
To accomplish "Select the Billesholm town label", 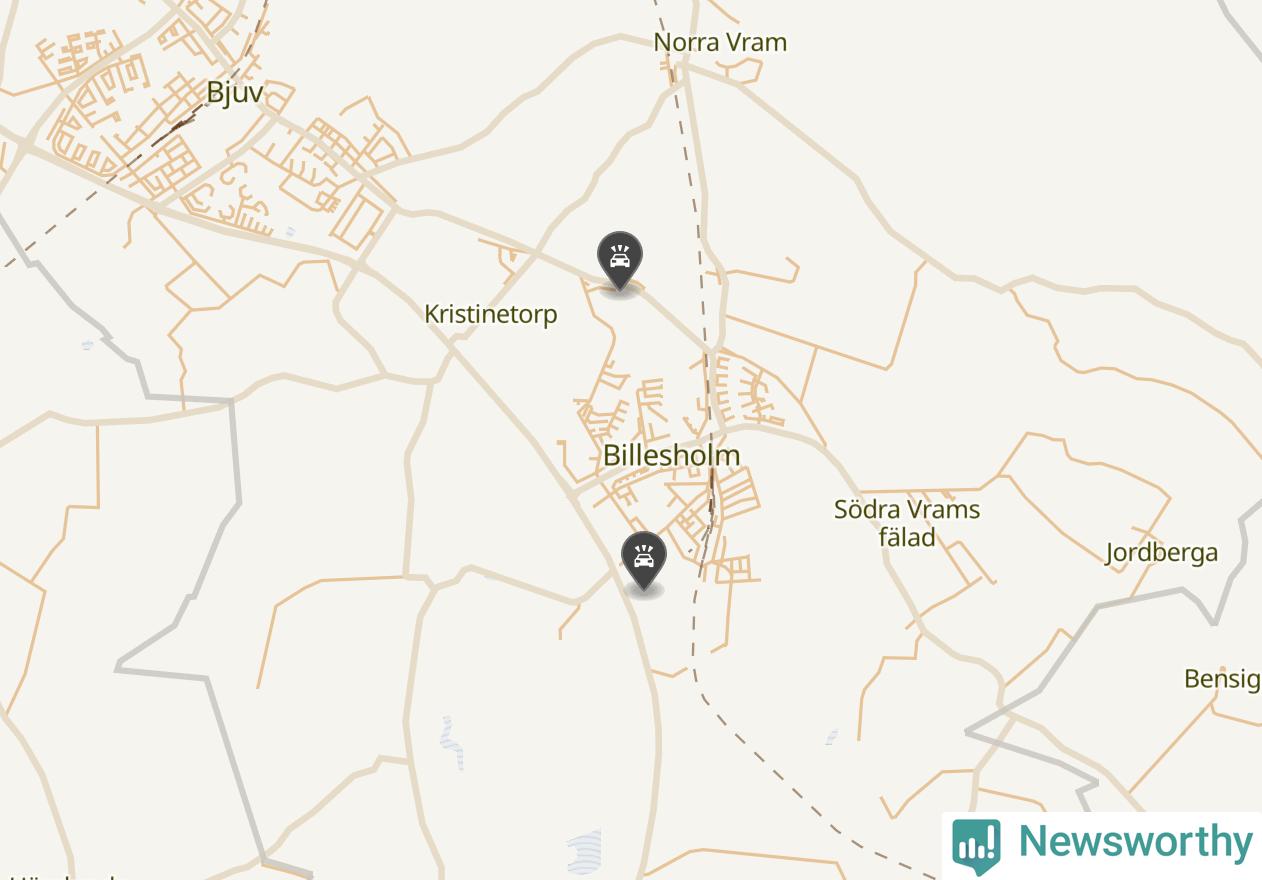I will click(x=672, y=455).
